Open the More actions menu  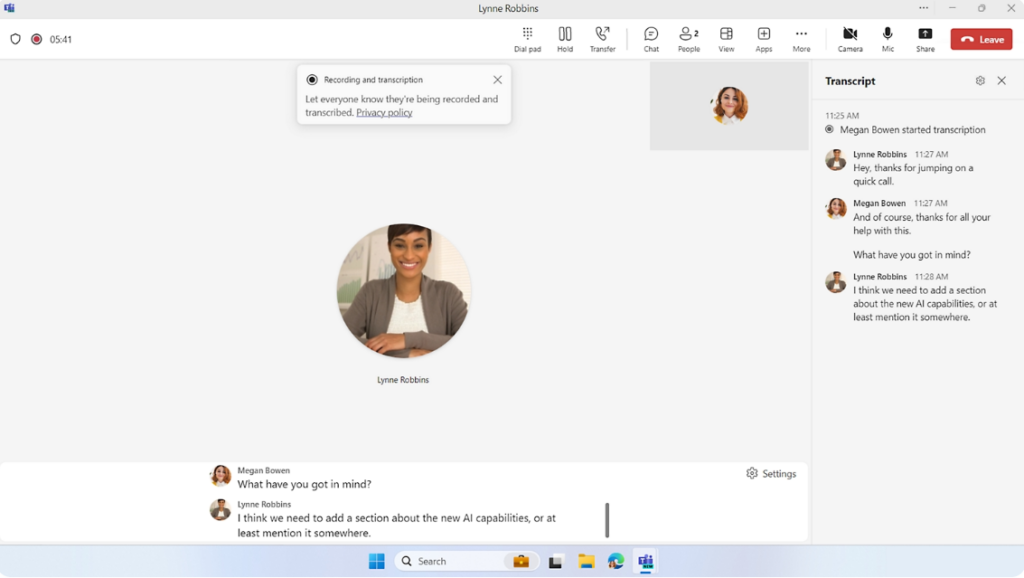click(801, 39)
